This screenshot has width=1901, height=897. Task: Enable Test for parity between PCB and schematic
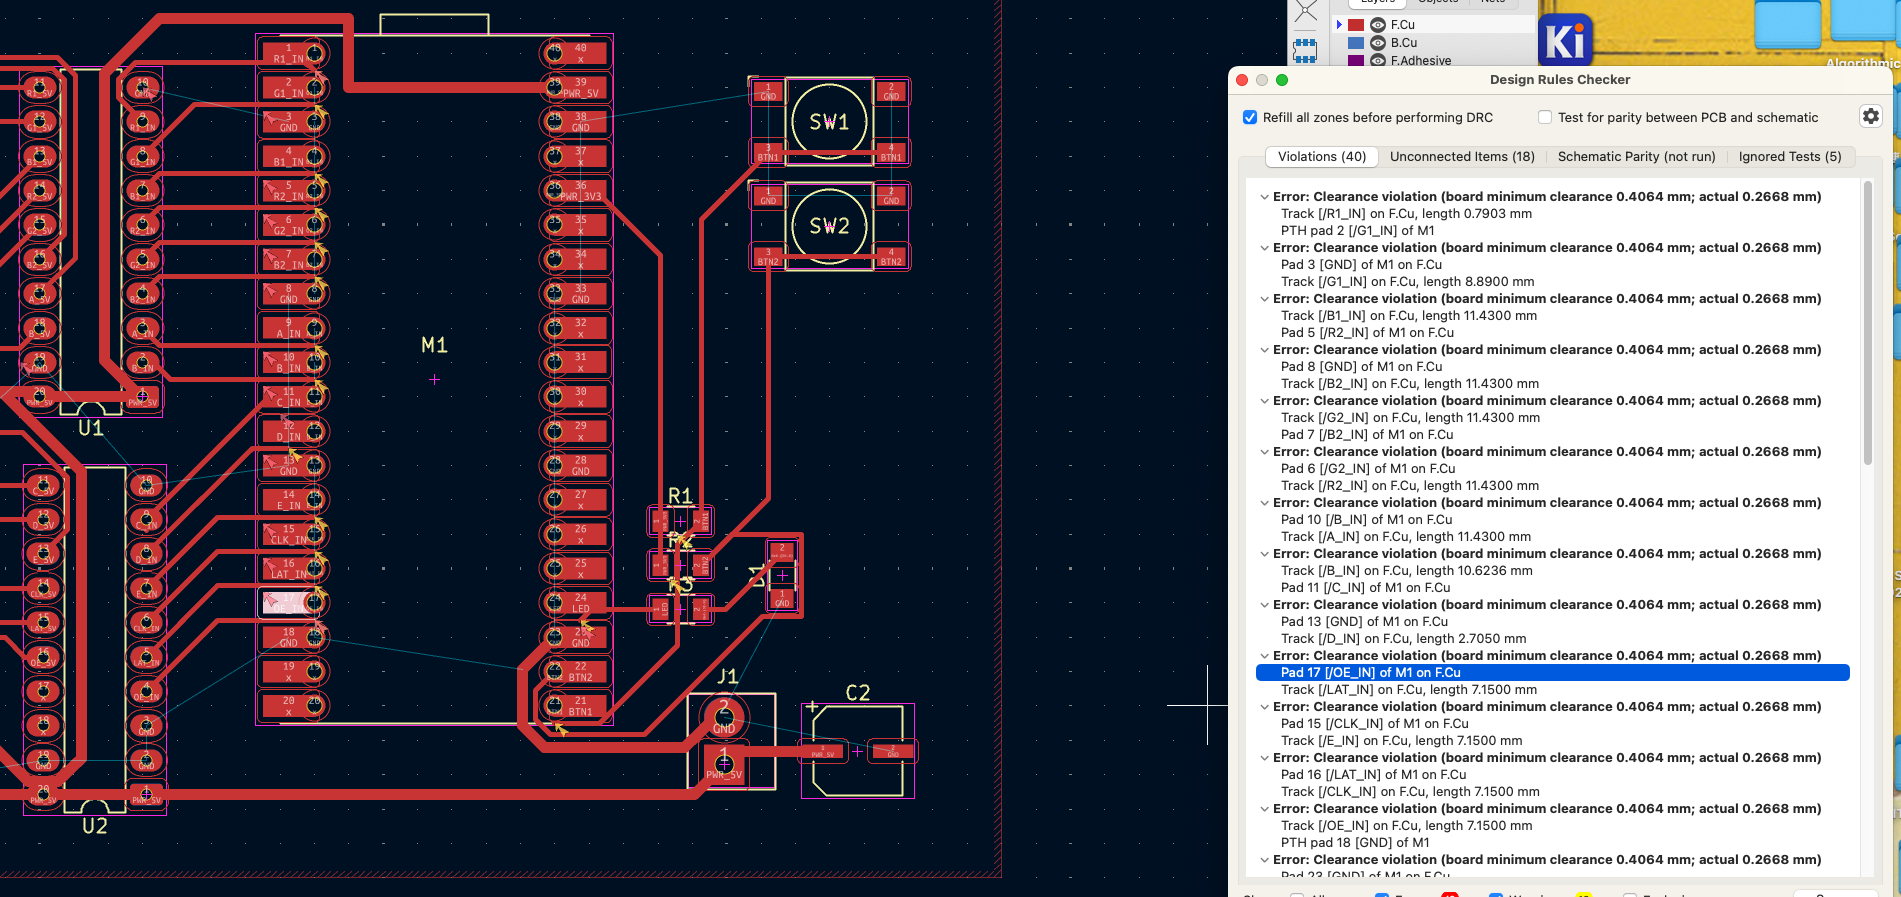coord(1545,117)
